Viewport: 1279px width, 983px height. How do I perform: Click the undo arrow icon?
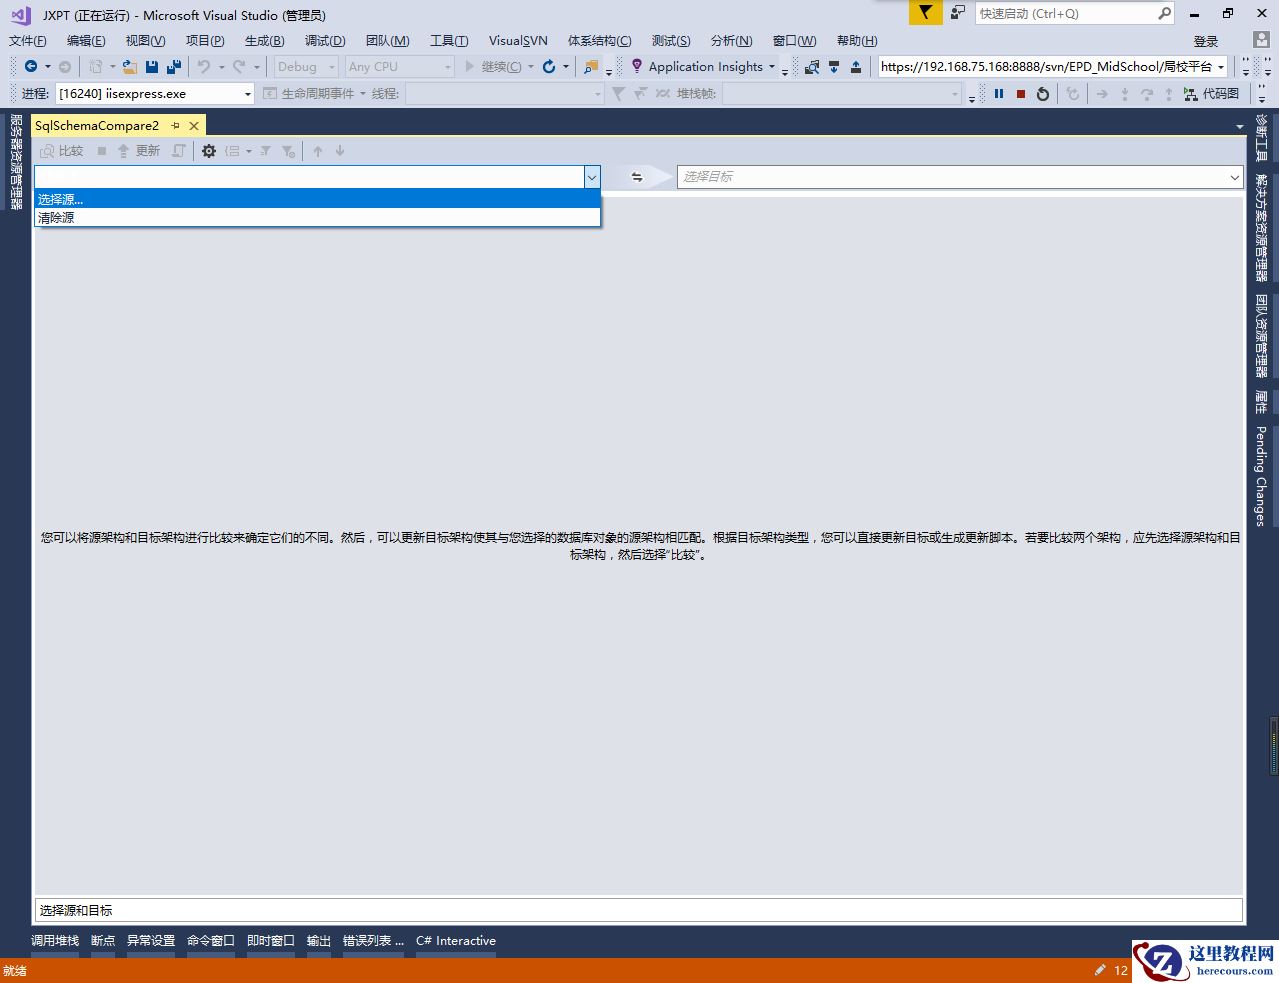click(204, 67)
